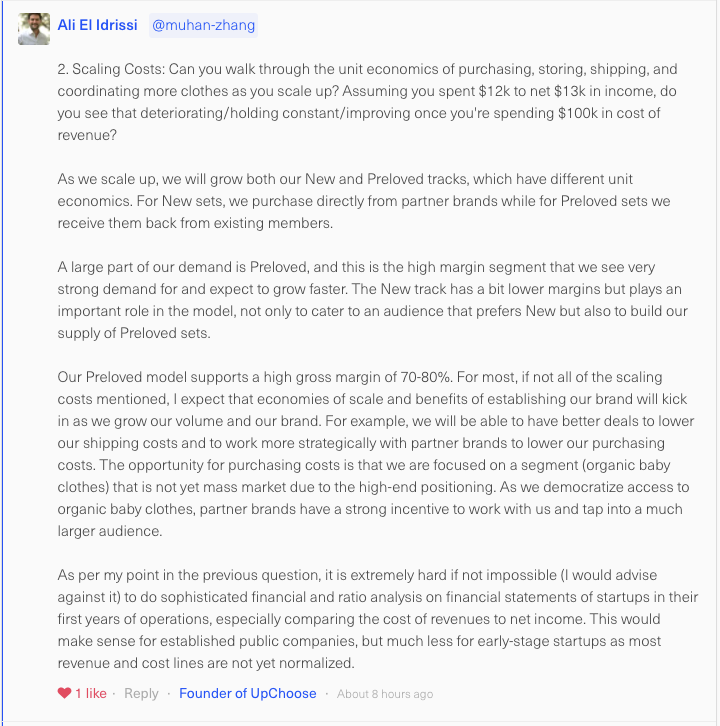Screen dimensions: 720x726
Task: Click the About 8 hours ago timestamp
Action: tap(385, 694)
